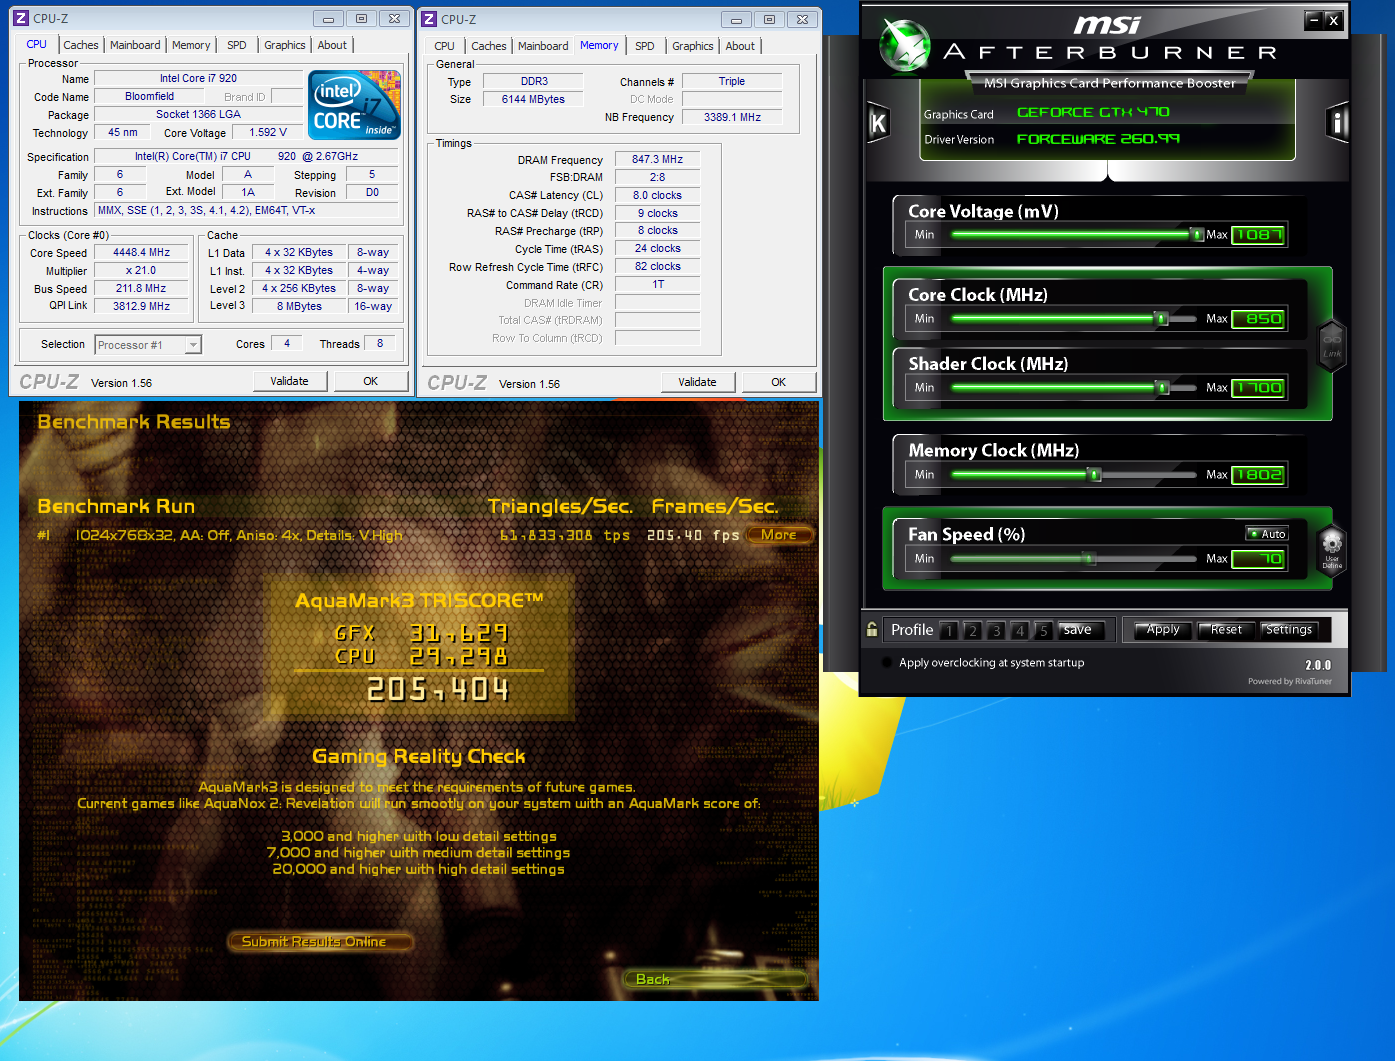Viewport: 1395px width, 1061px height.
Task: Click processor name field Intel Core i7 920
Action: coord(198,78)
